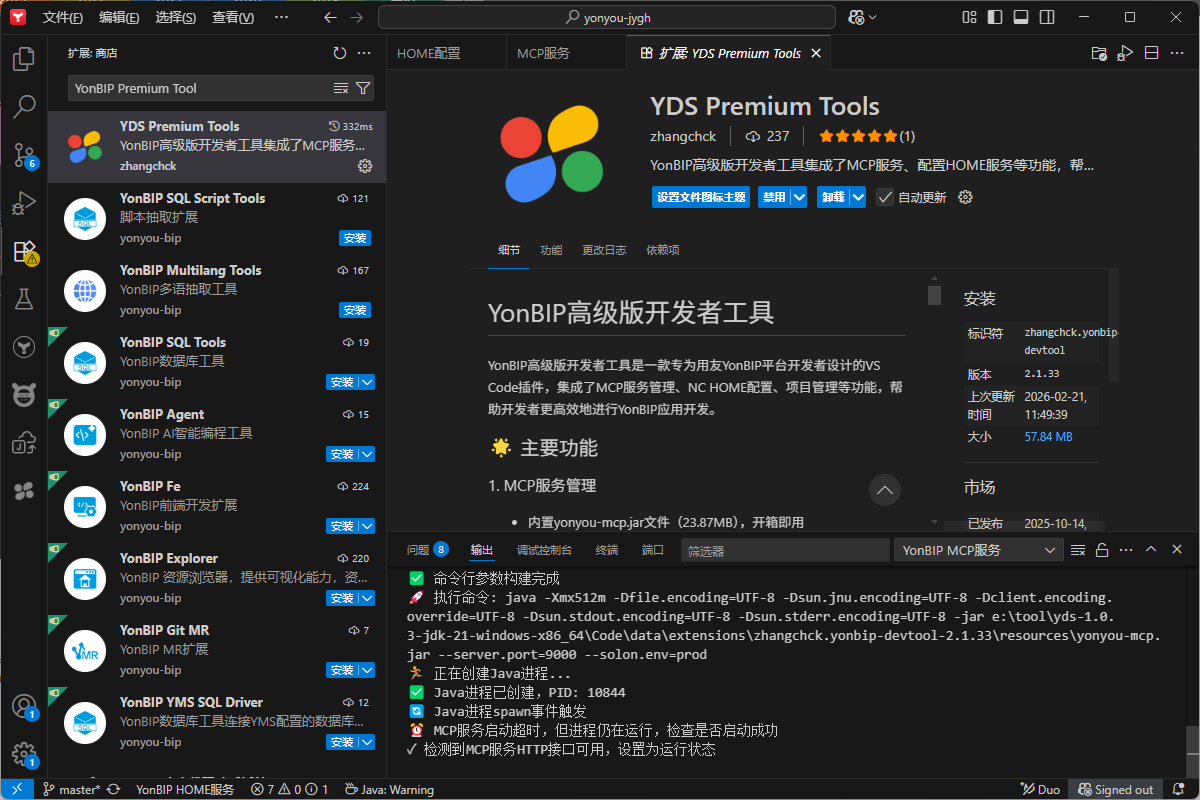Open the extensions filter funnel
The height and width of the screenshot is (800, 1200).
363,88
